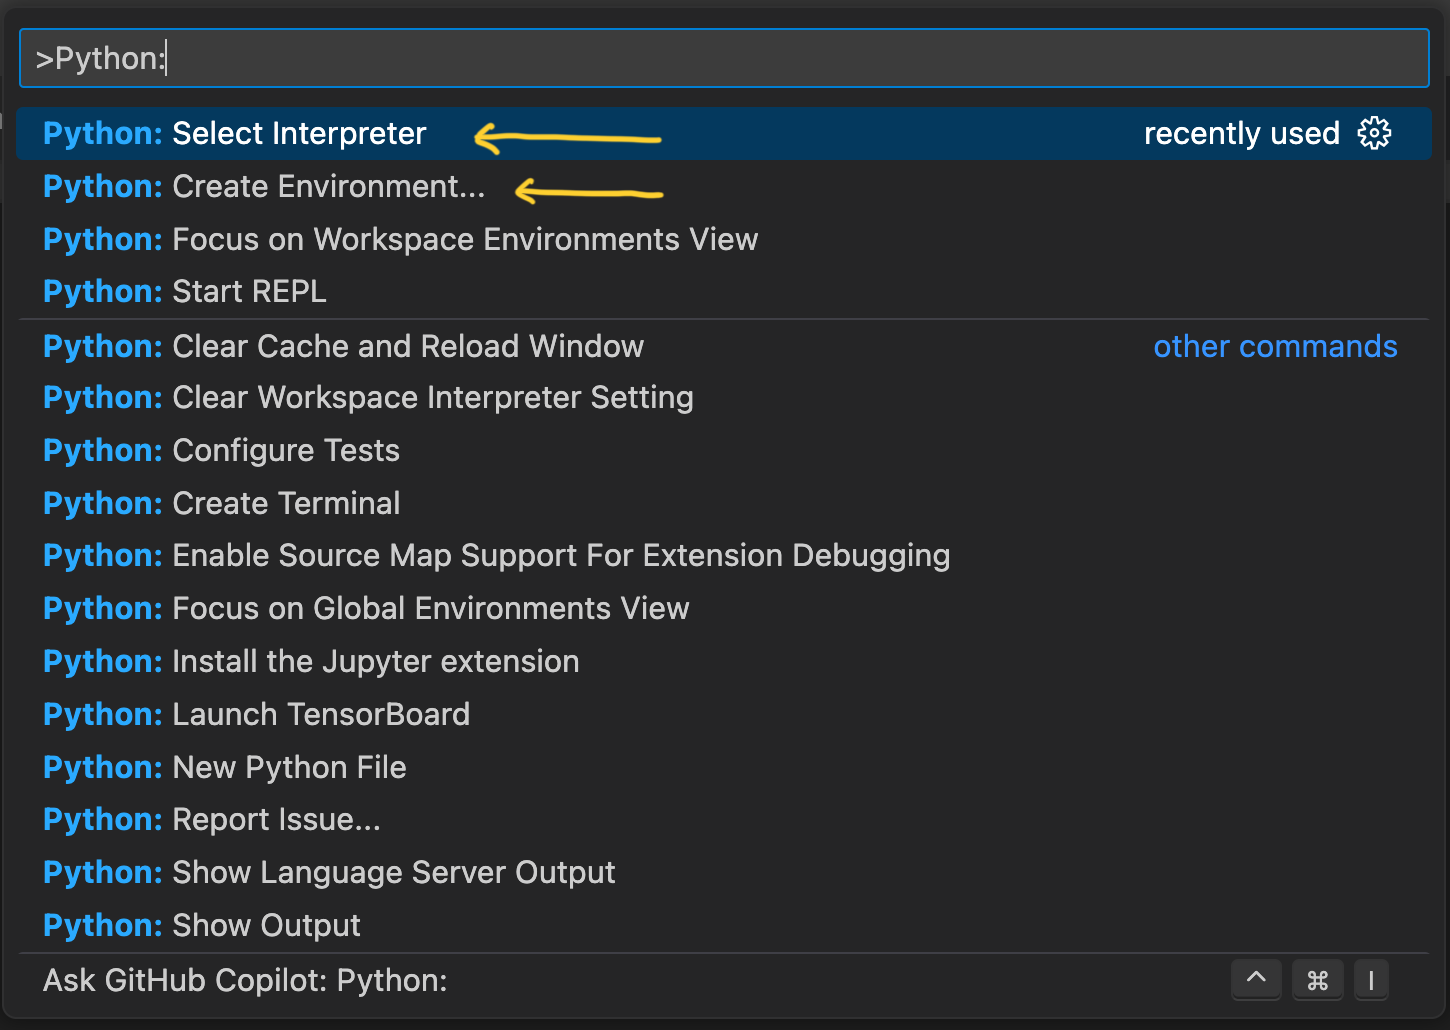Run Python: Select Interpreter command
Screen dimensions: 1450x1030
724,133
